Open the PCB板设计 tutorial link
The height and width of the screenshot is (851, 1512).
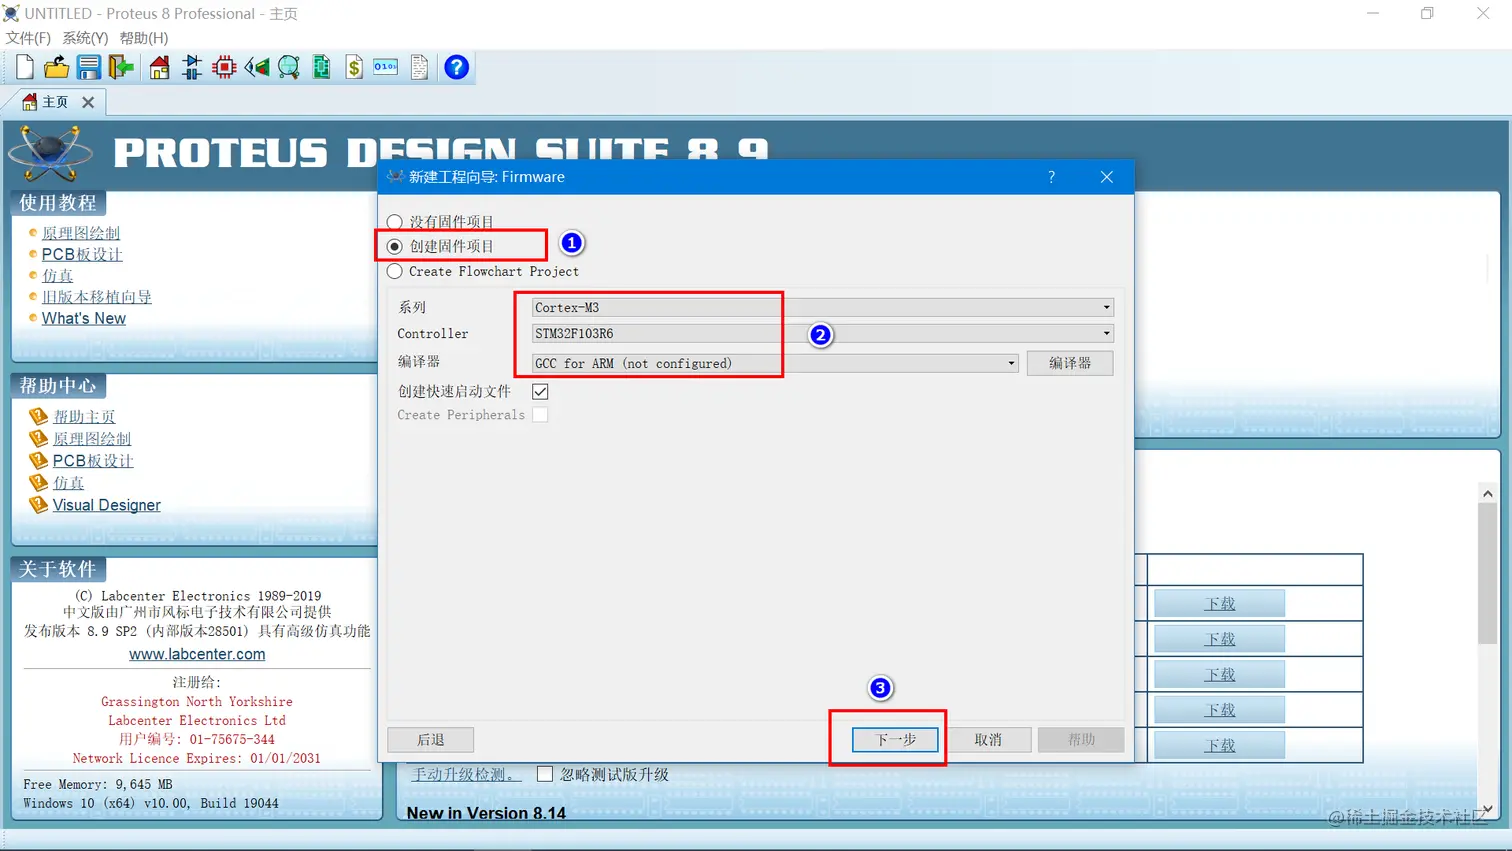82,254
